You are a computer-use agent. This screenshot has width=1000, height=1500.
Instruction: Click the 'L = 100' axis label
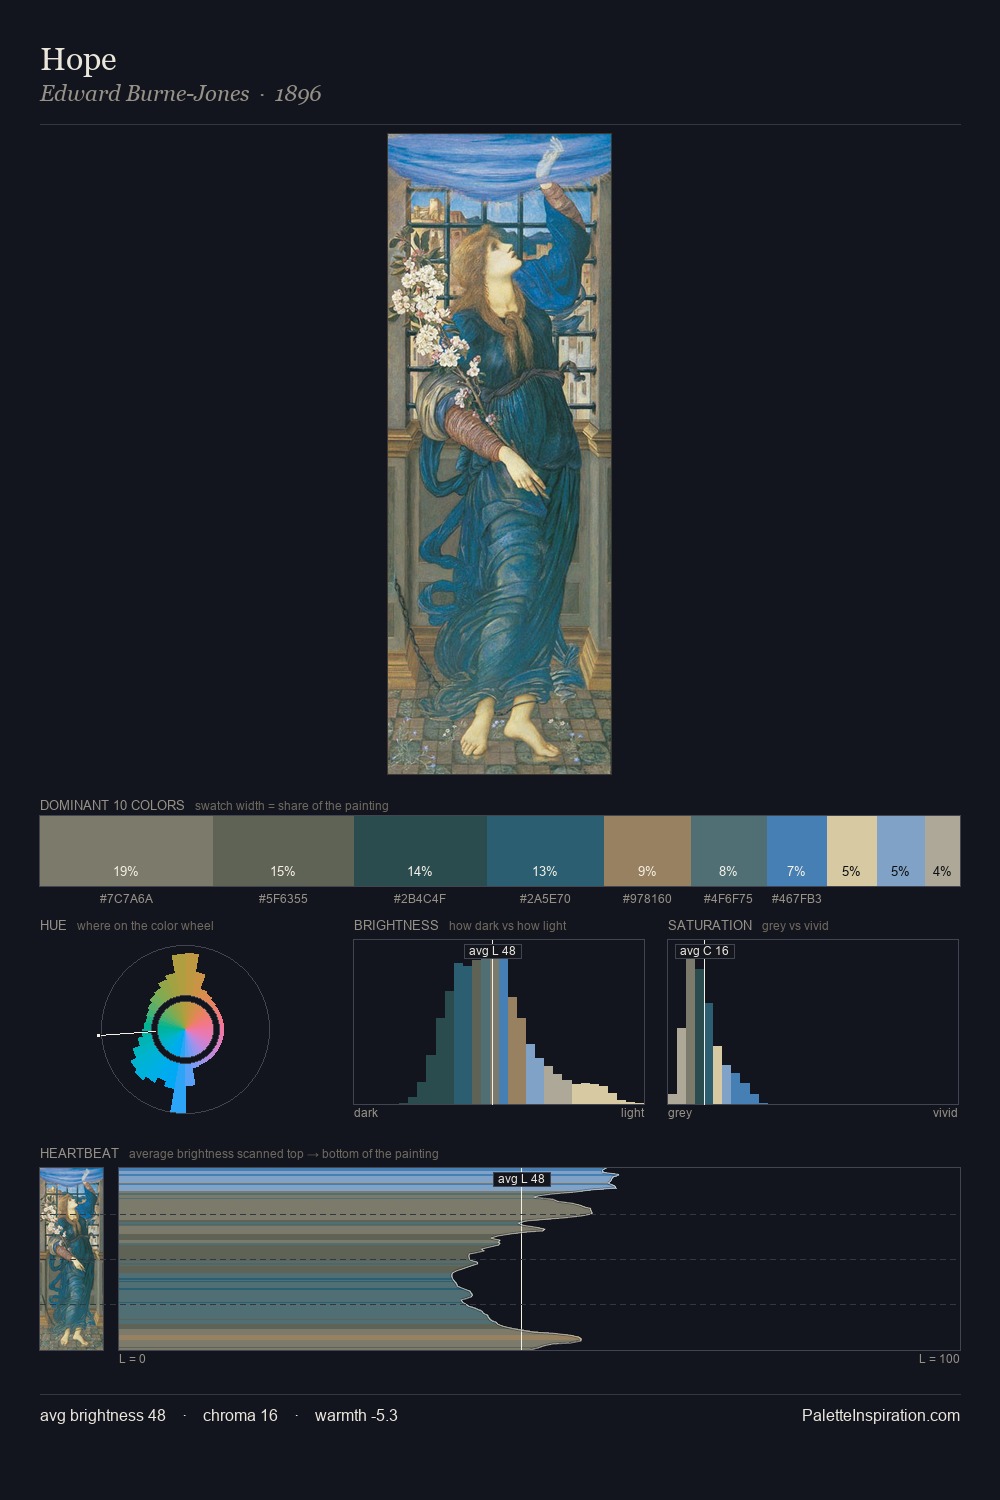pos(939,1359)
